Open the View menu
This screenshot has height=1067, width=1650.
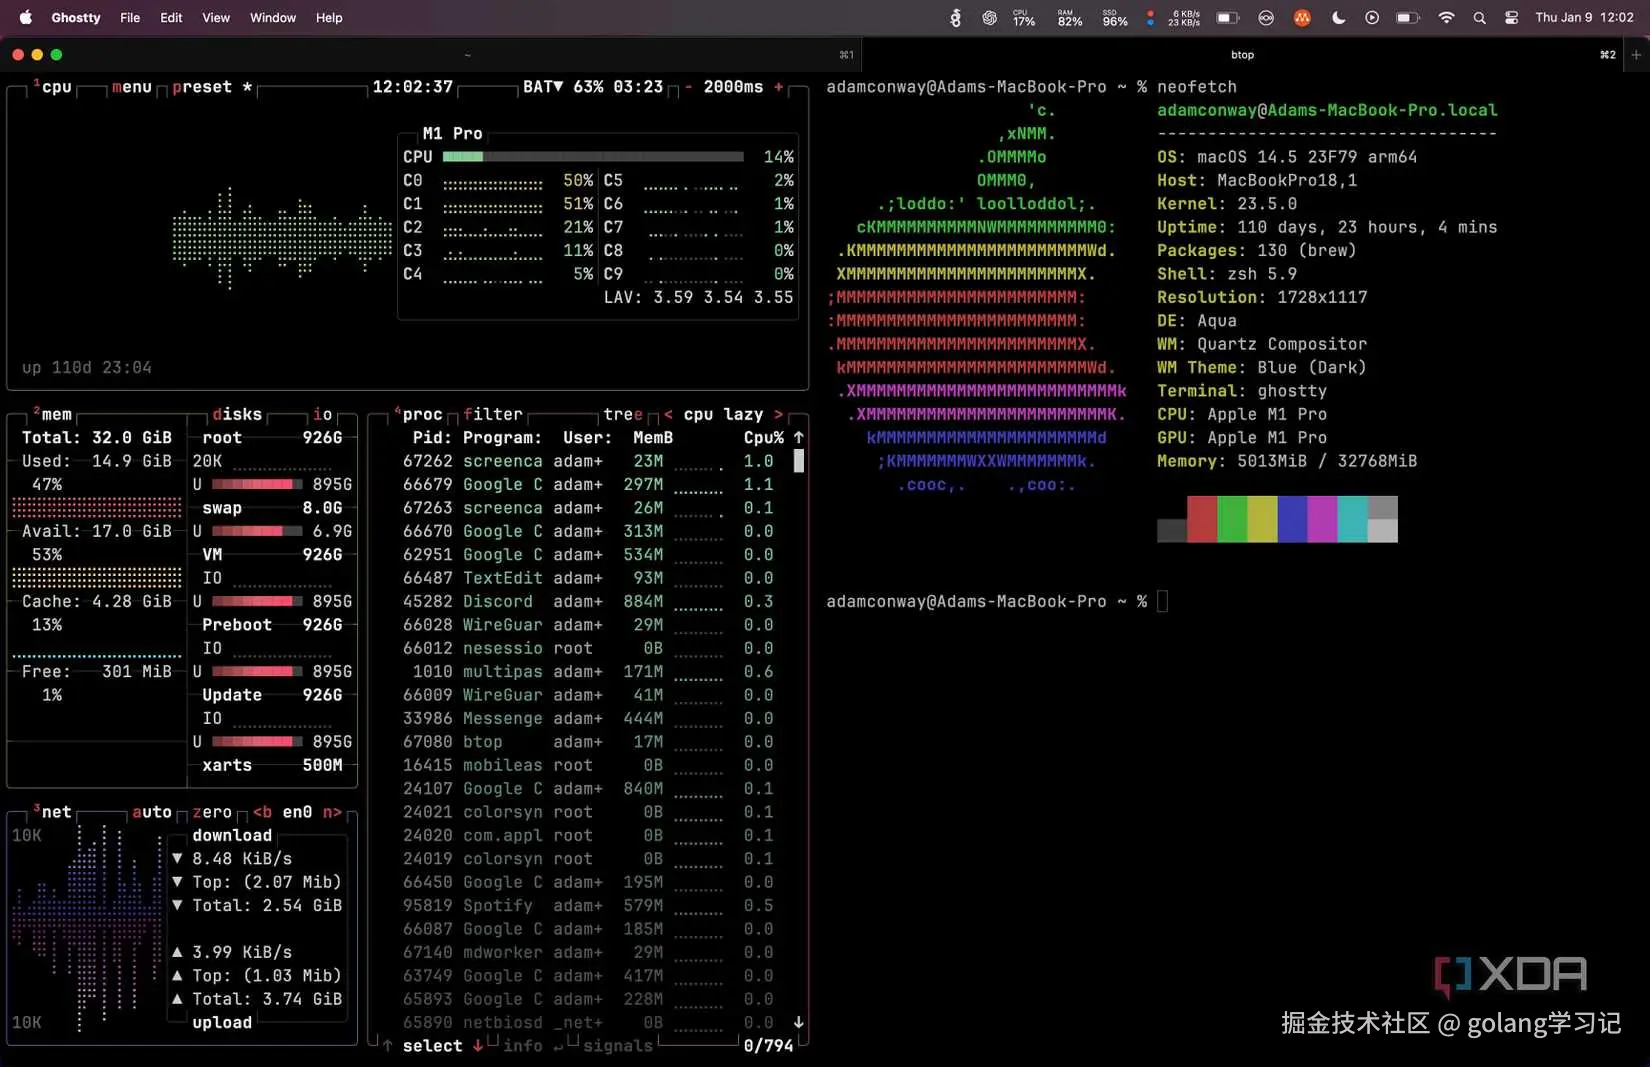pyautogui.click(x=215, y=17)
